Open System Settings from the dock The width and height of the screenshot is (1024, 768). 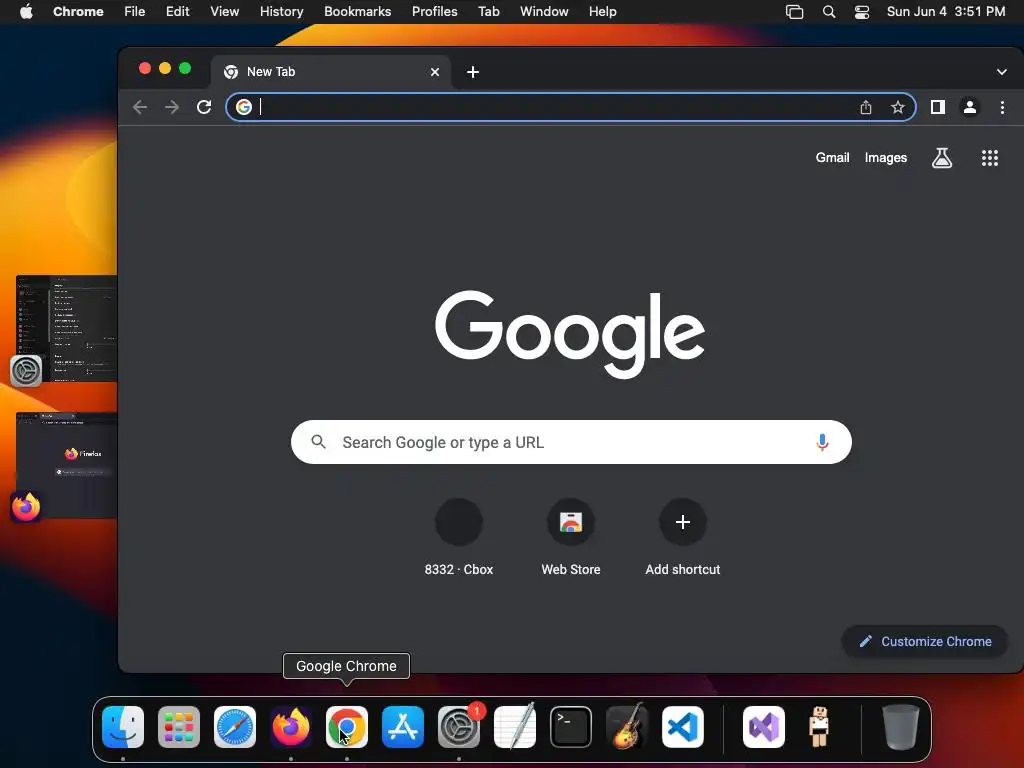(x=459, y=727)
